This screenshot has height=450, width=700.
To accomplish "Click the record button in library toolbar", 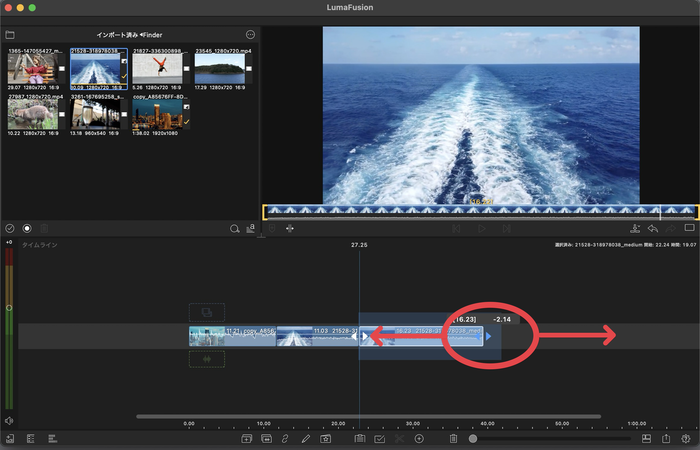I will tap(27, 229).
